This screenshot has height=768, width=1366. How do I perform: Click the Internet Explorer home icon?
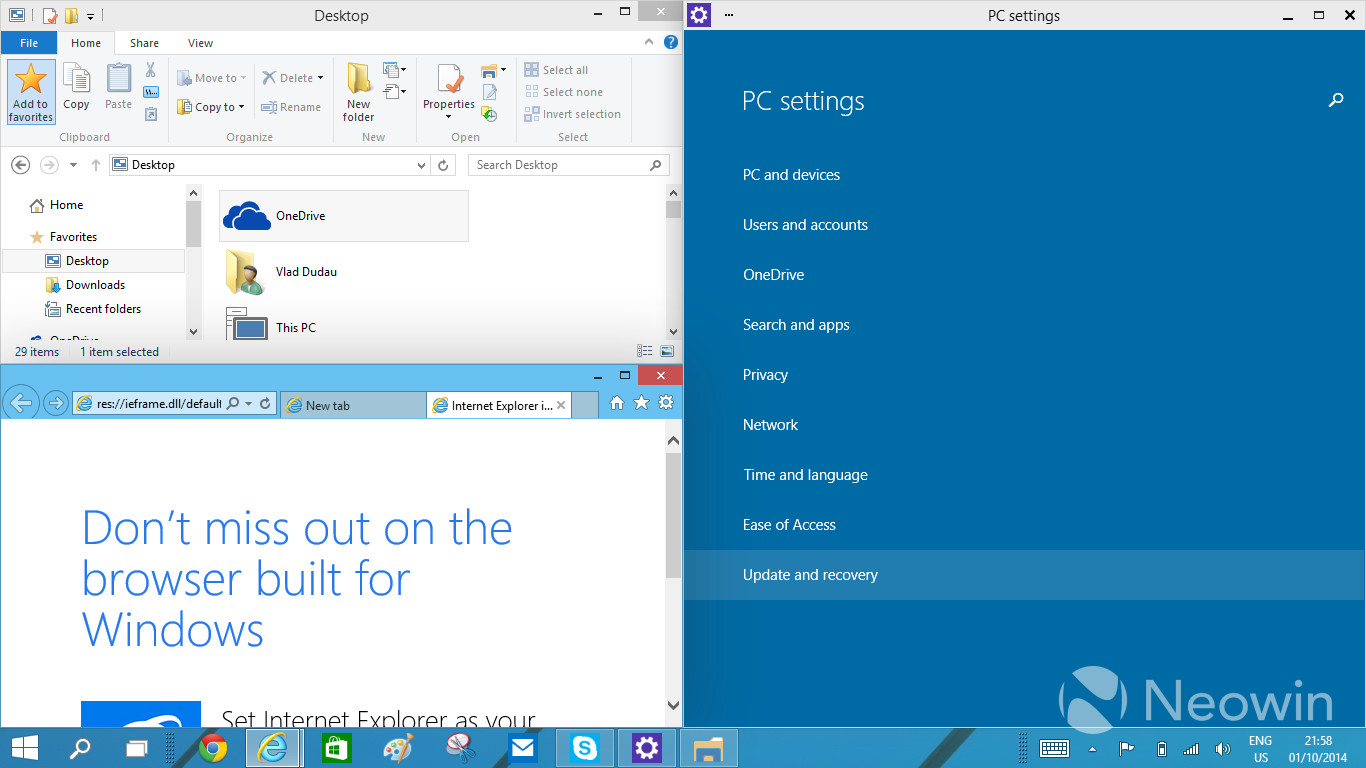click(617, 403)
